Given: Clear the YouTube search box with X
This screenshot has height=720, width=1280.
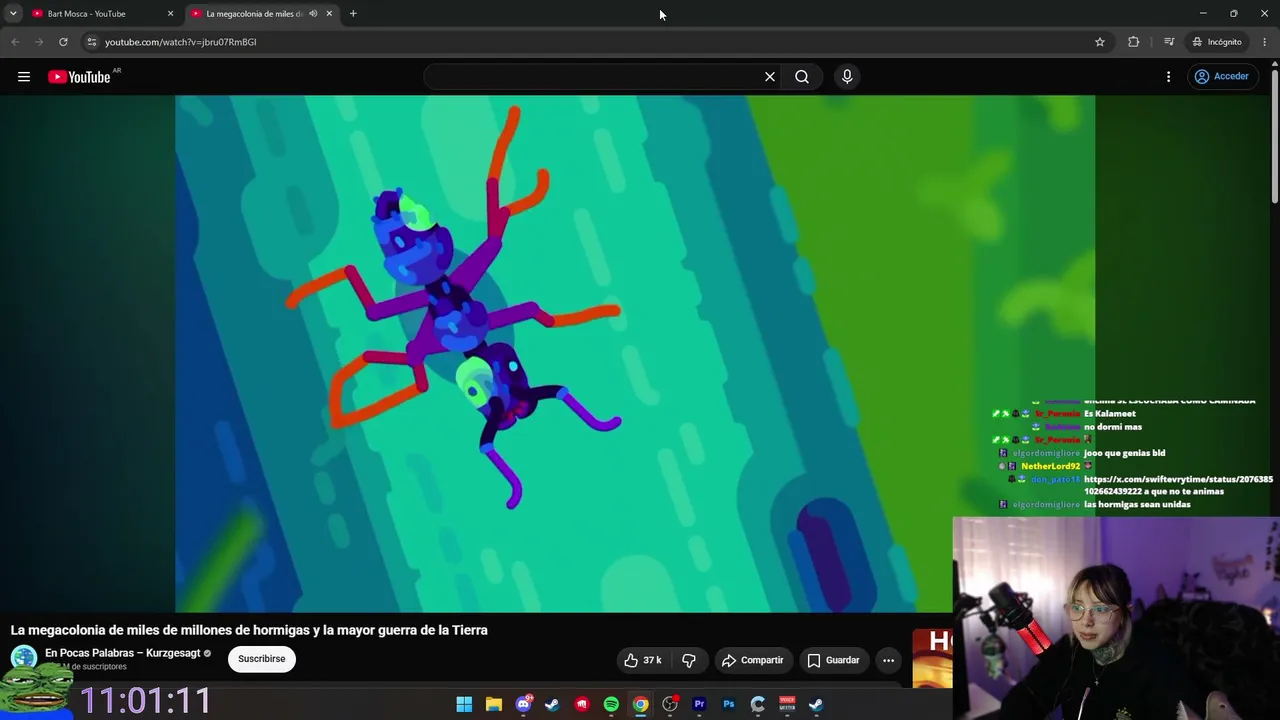Looking at the screenshot, I should [x=770, y=77].
